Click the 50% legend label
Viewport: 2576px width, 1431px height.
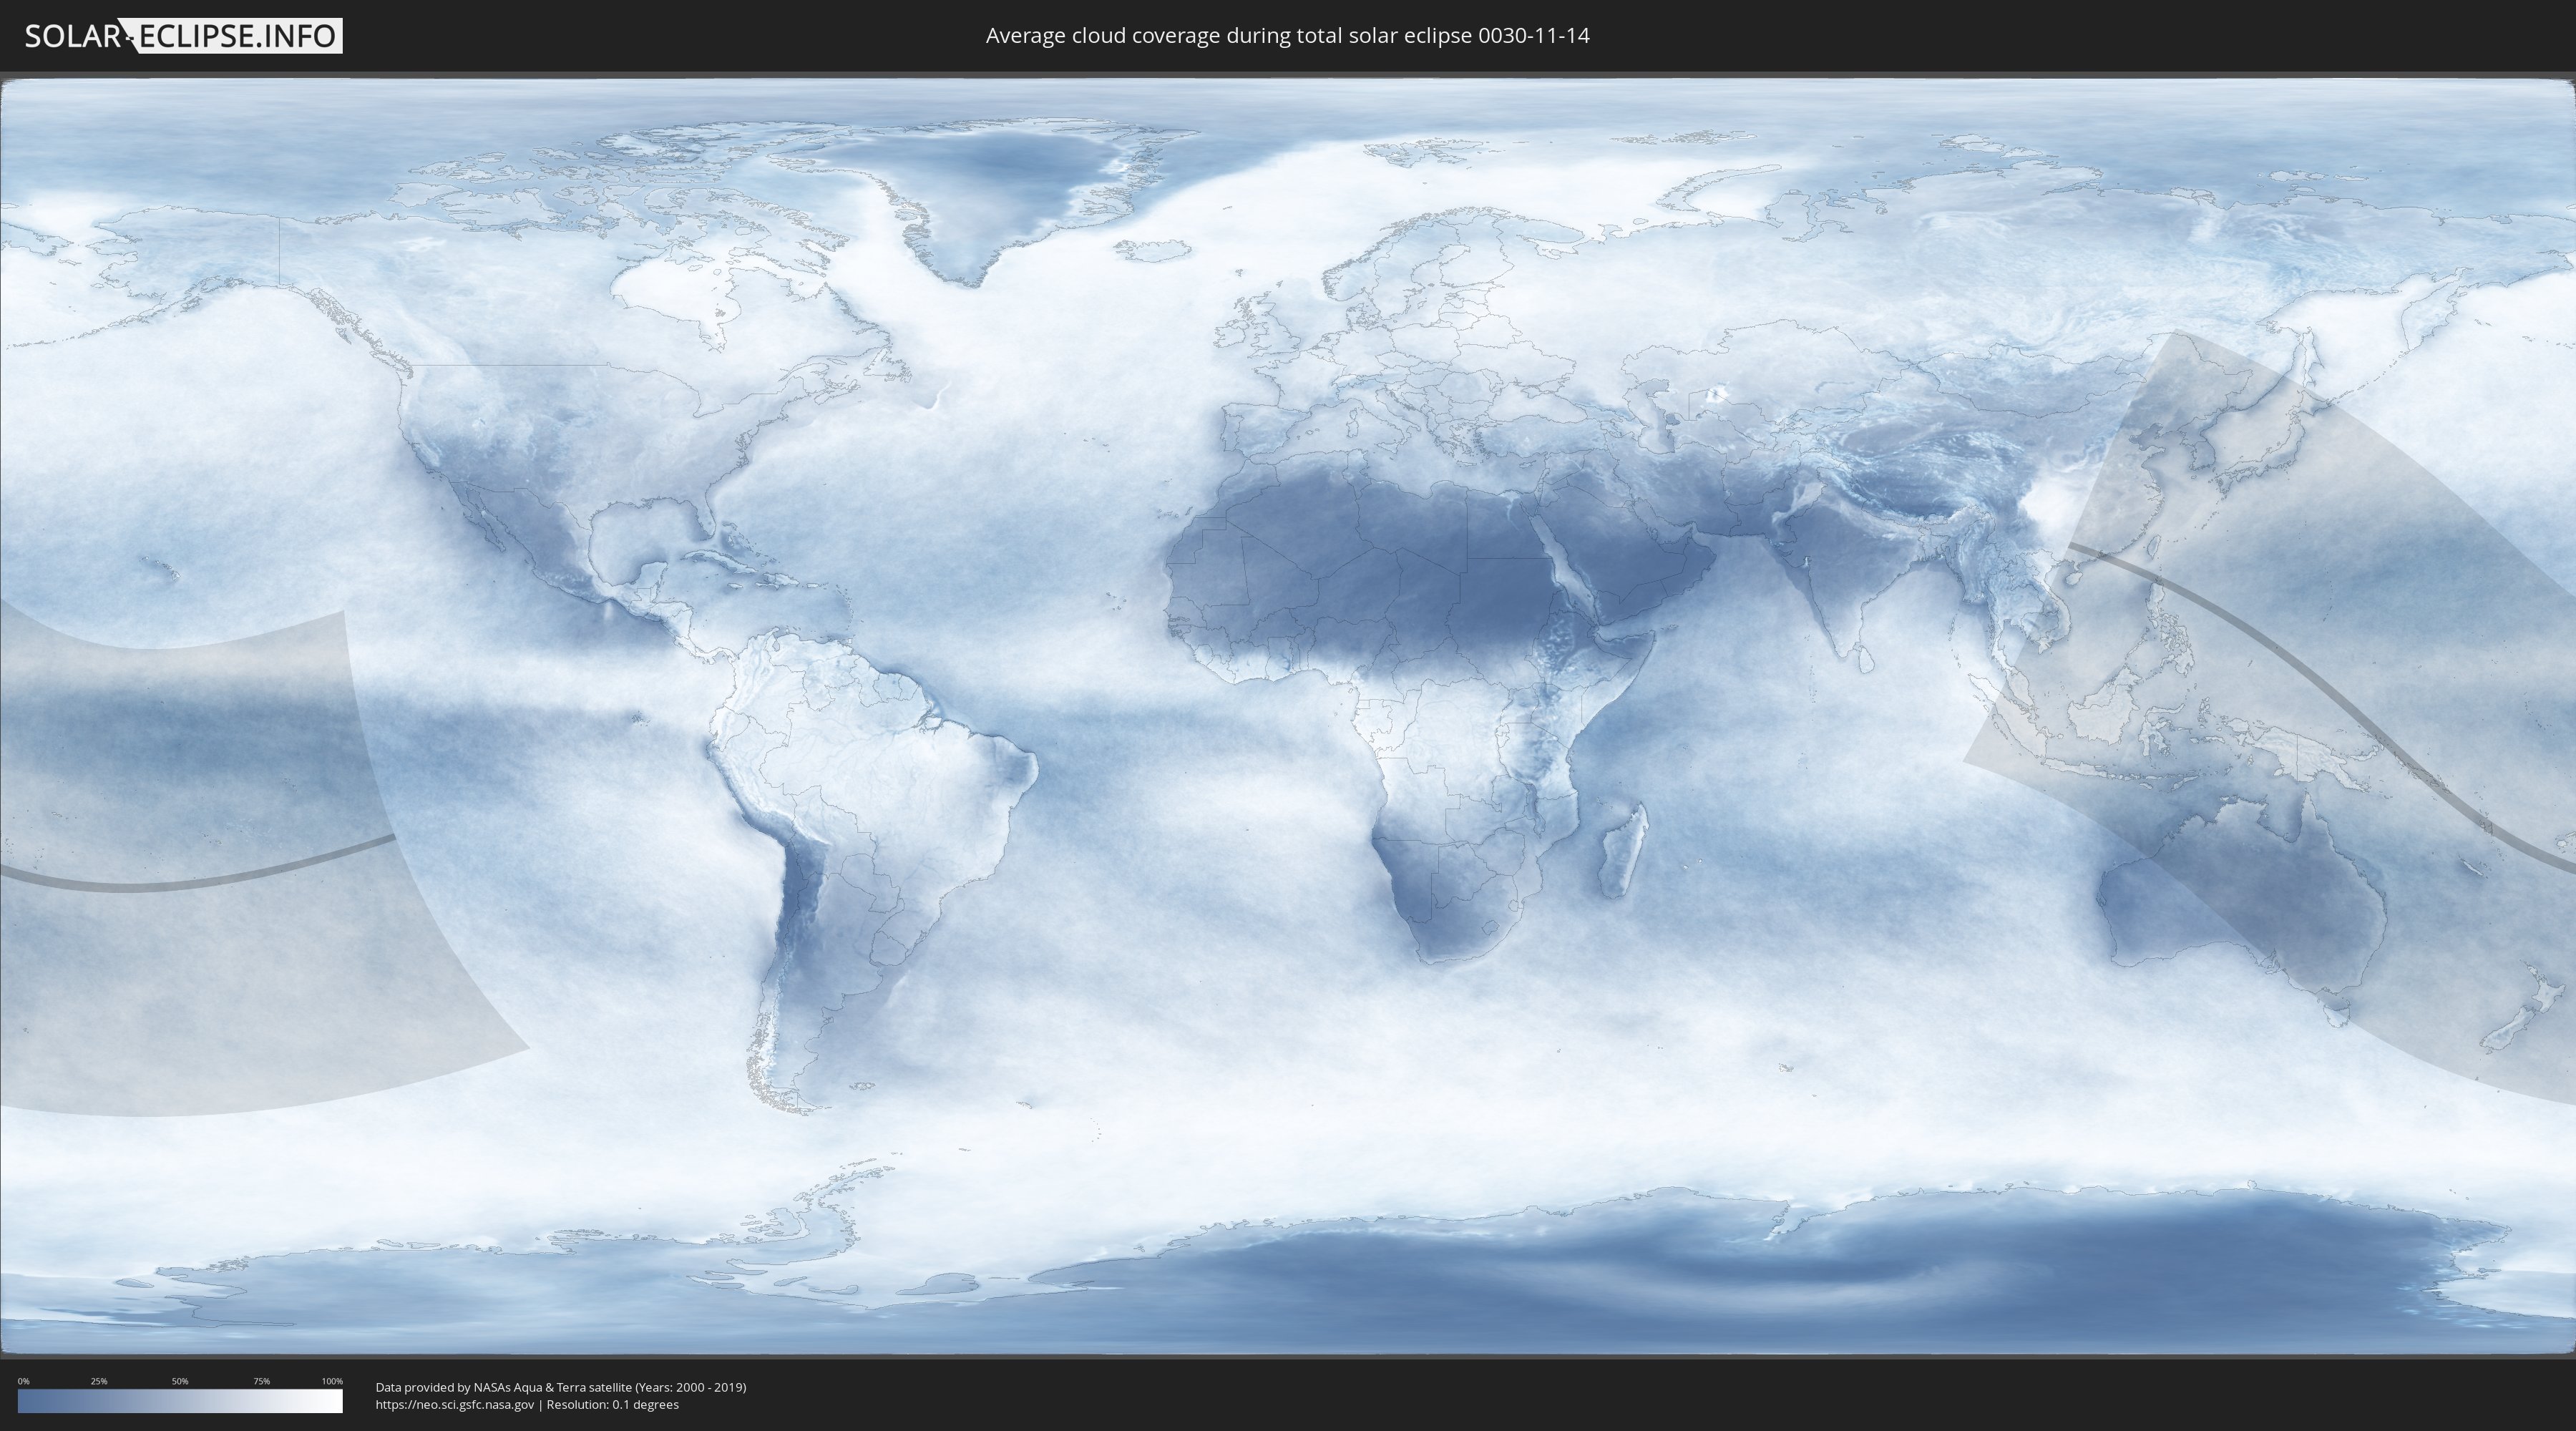[180, 1381]
